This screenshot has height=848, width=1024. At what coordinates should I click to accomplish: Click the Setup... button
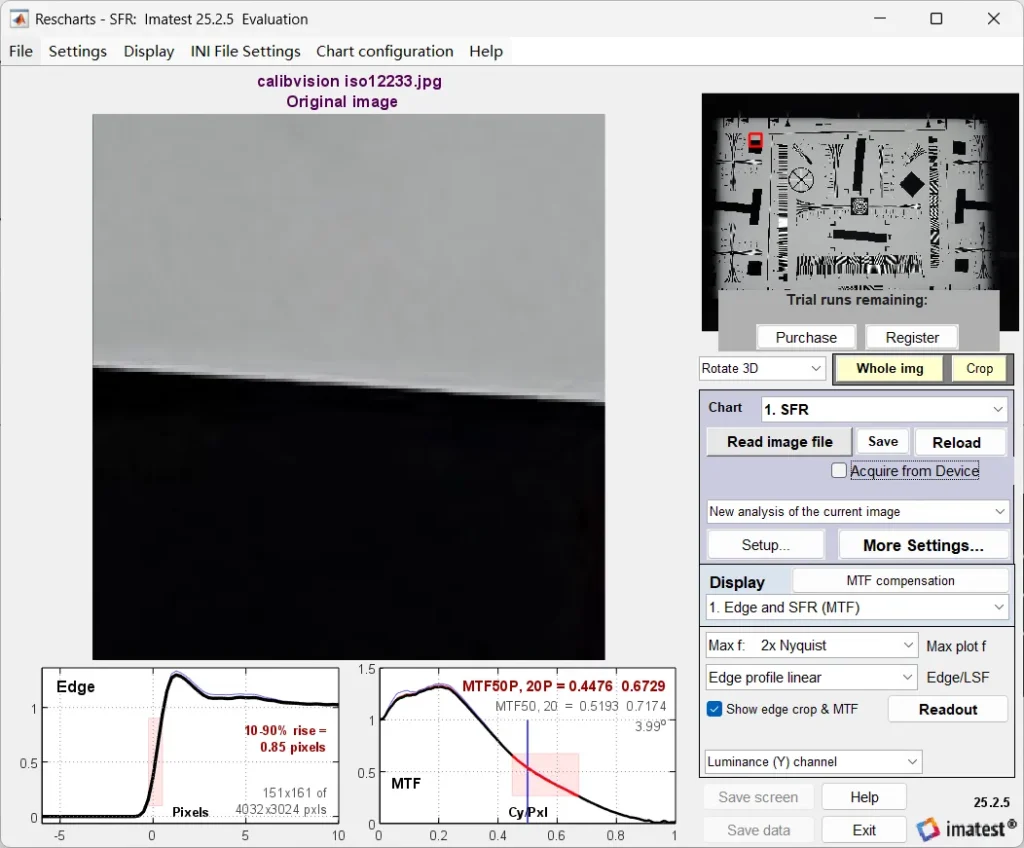click(x=765, y=545)
